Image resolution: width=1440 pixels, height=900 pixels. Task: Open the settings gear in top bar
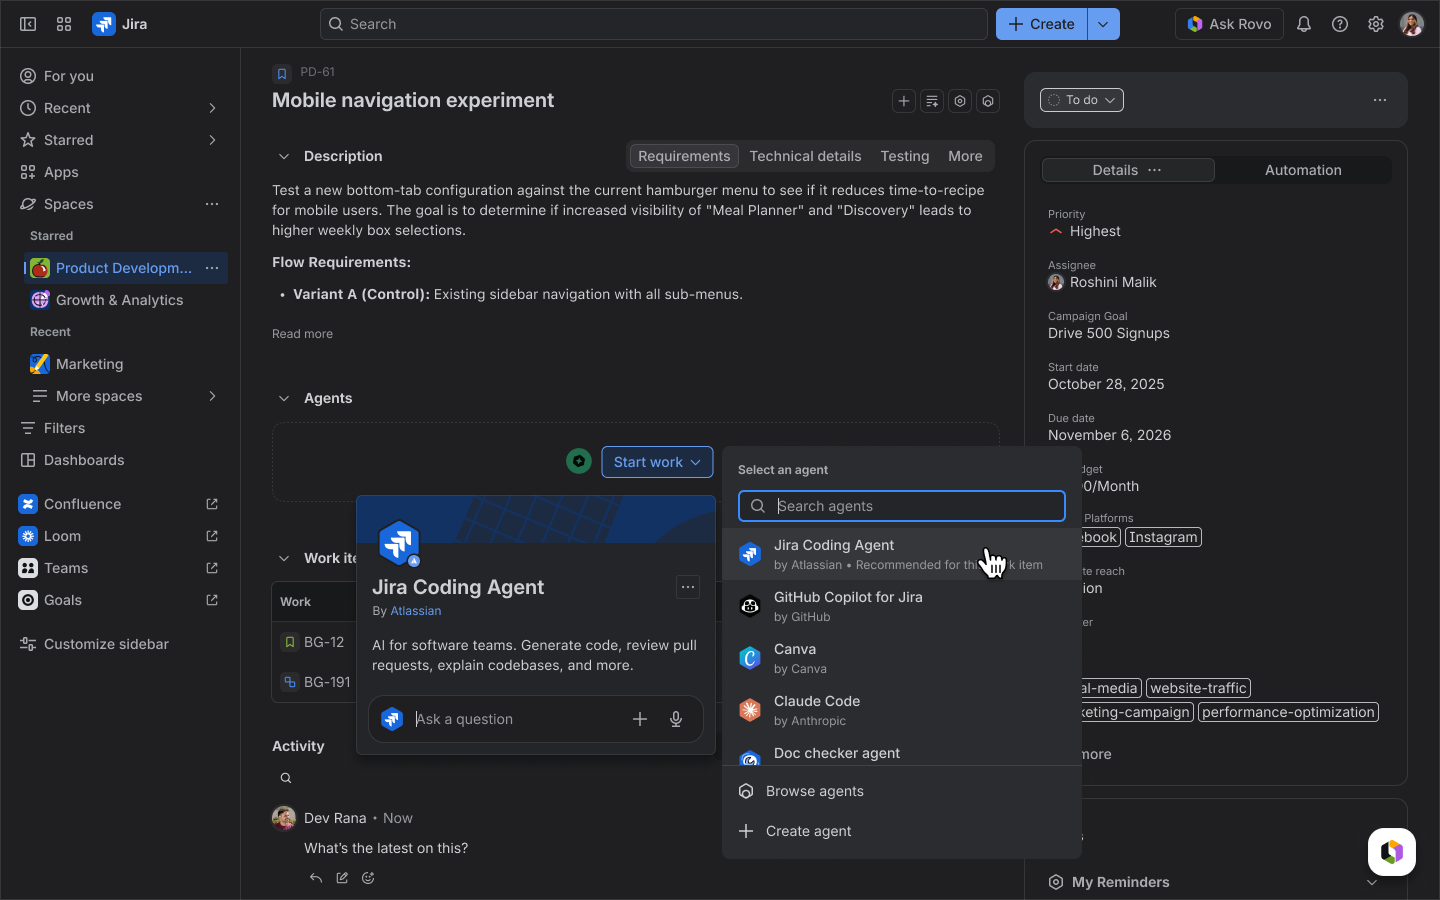click(x=1376, y=24)
